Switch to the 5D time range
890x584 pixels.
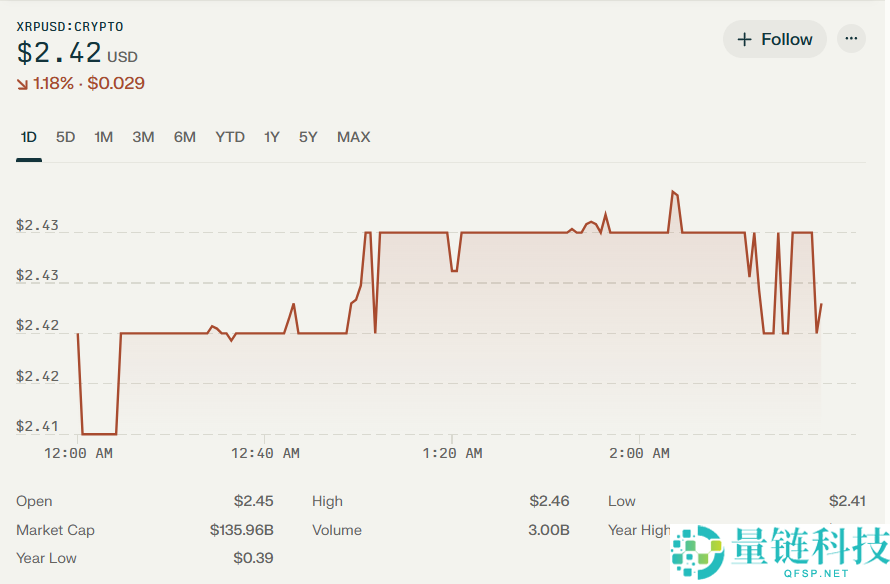click(x=65, y=137)
